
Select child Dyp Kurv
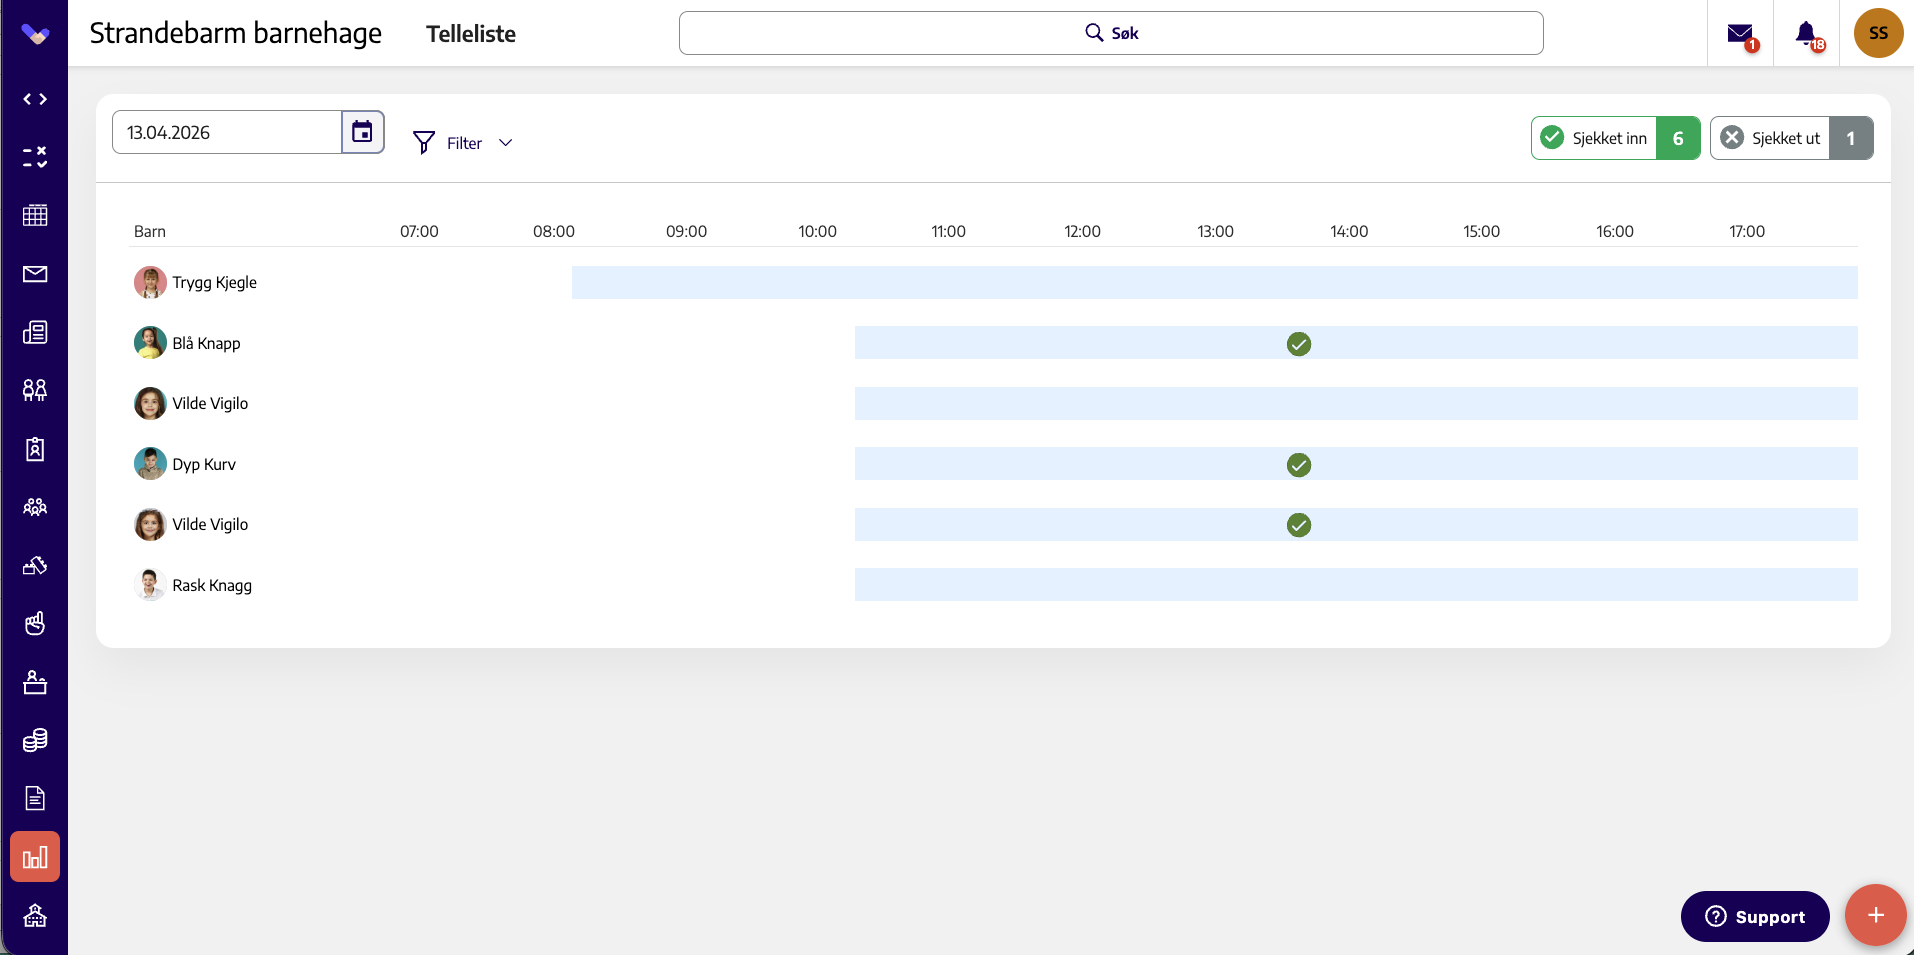[x=204, y=464]
